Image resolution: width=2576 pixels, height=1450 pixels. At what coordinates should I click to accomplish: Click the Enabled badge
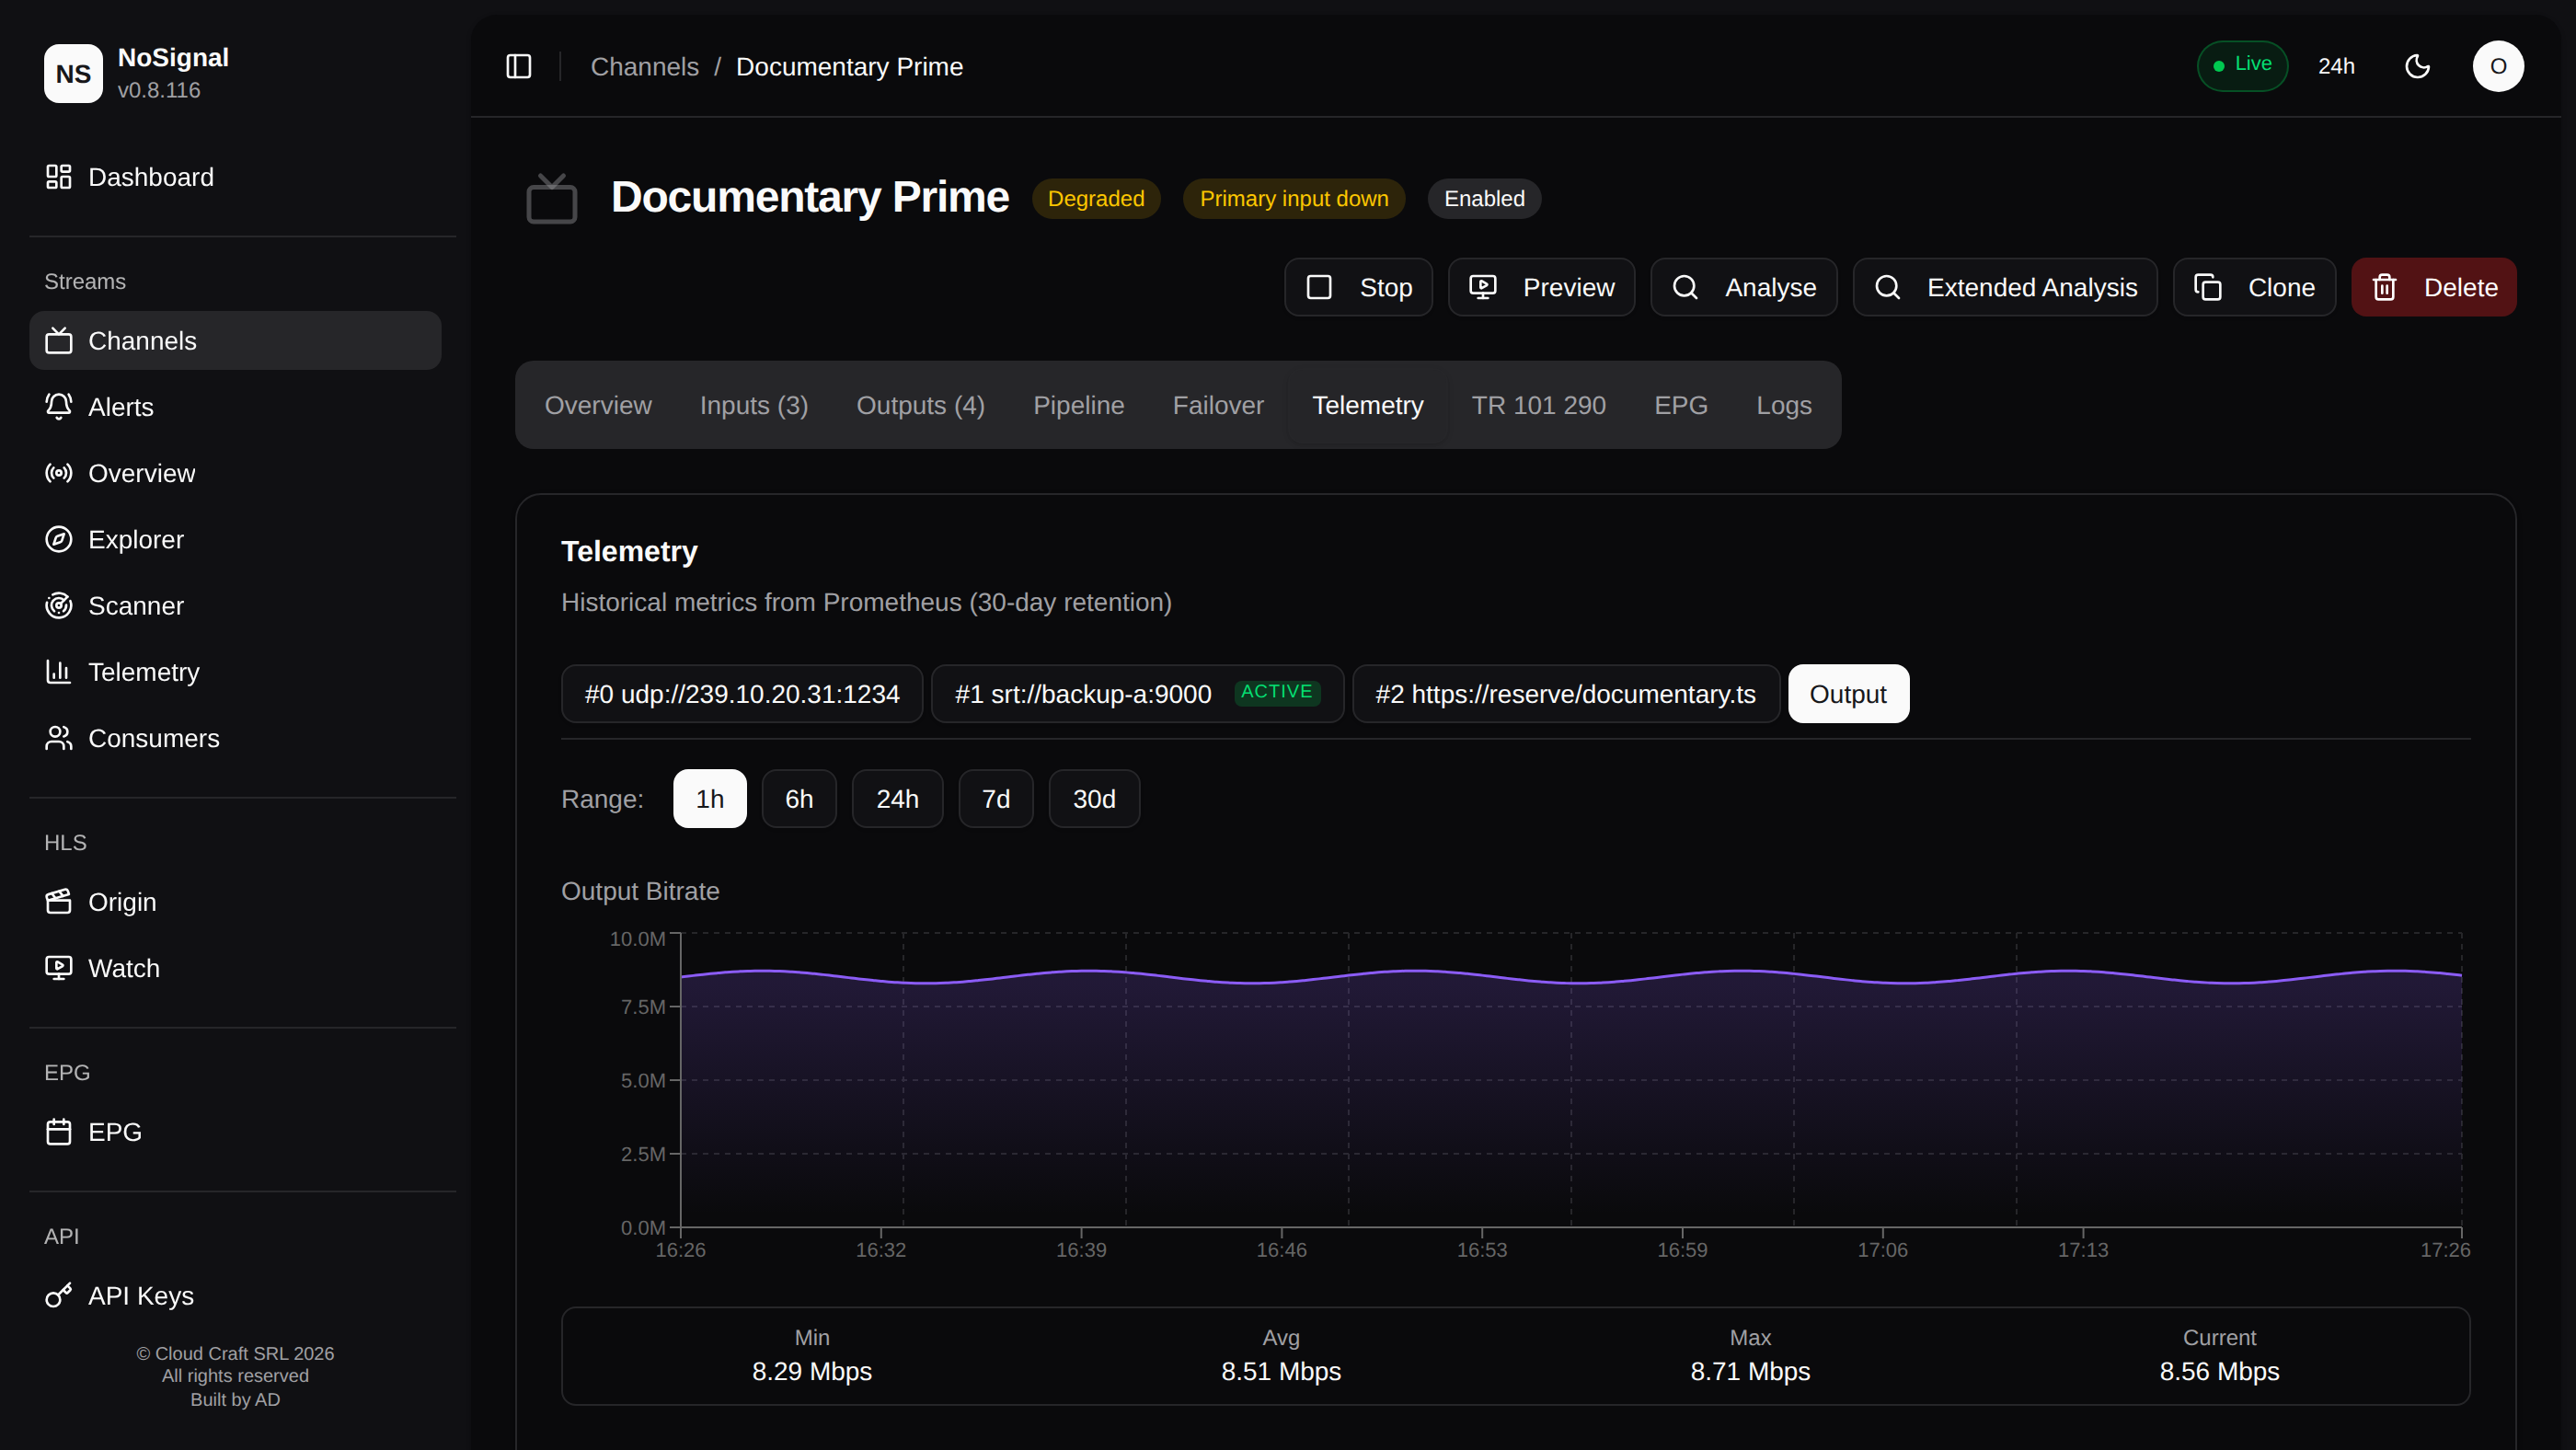point(1484,198)
